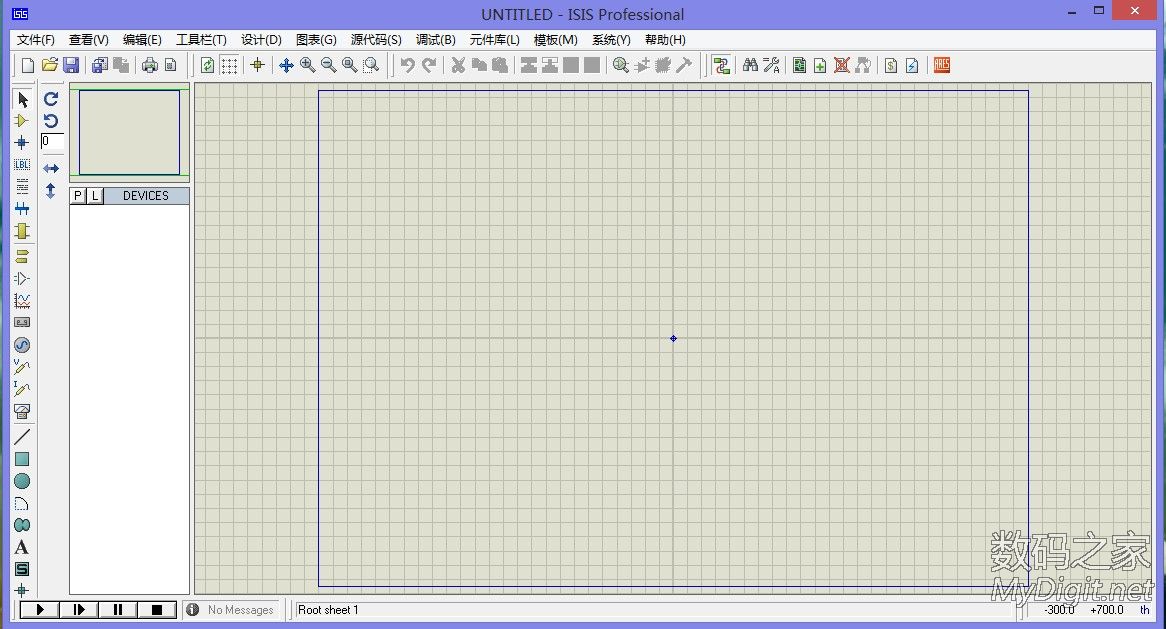This screenshot has height=629, width=1166.
Task: Select the Component mode tool
Action: [22, 121]
